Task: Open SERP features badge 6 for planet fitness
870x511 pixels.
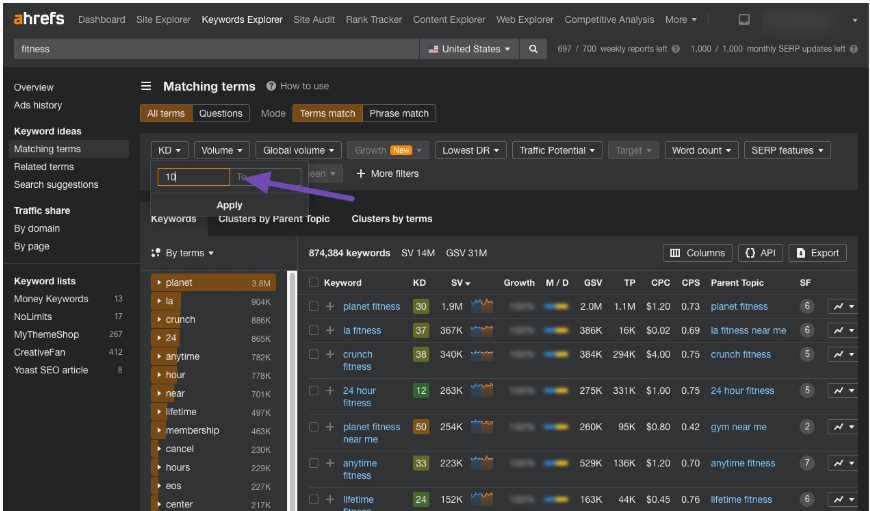Action: pos(807,306)
